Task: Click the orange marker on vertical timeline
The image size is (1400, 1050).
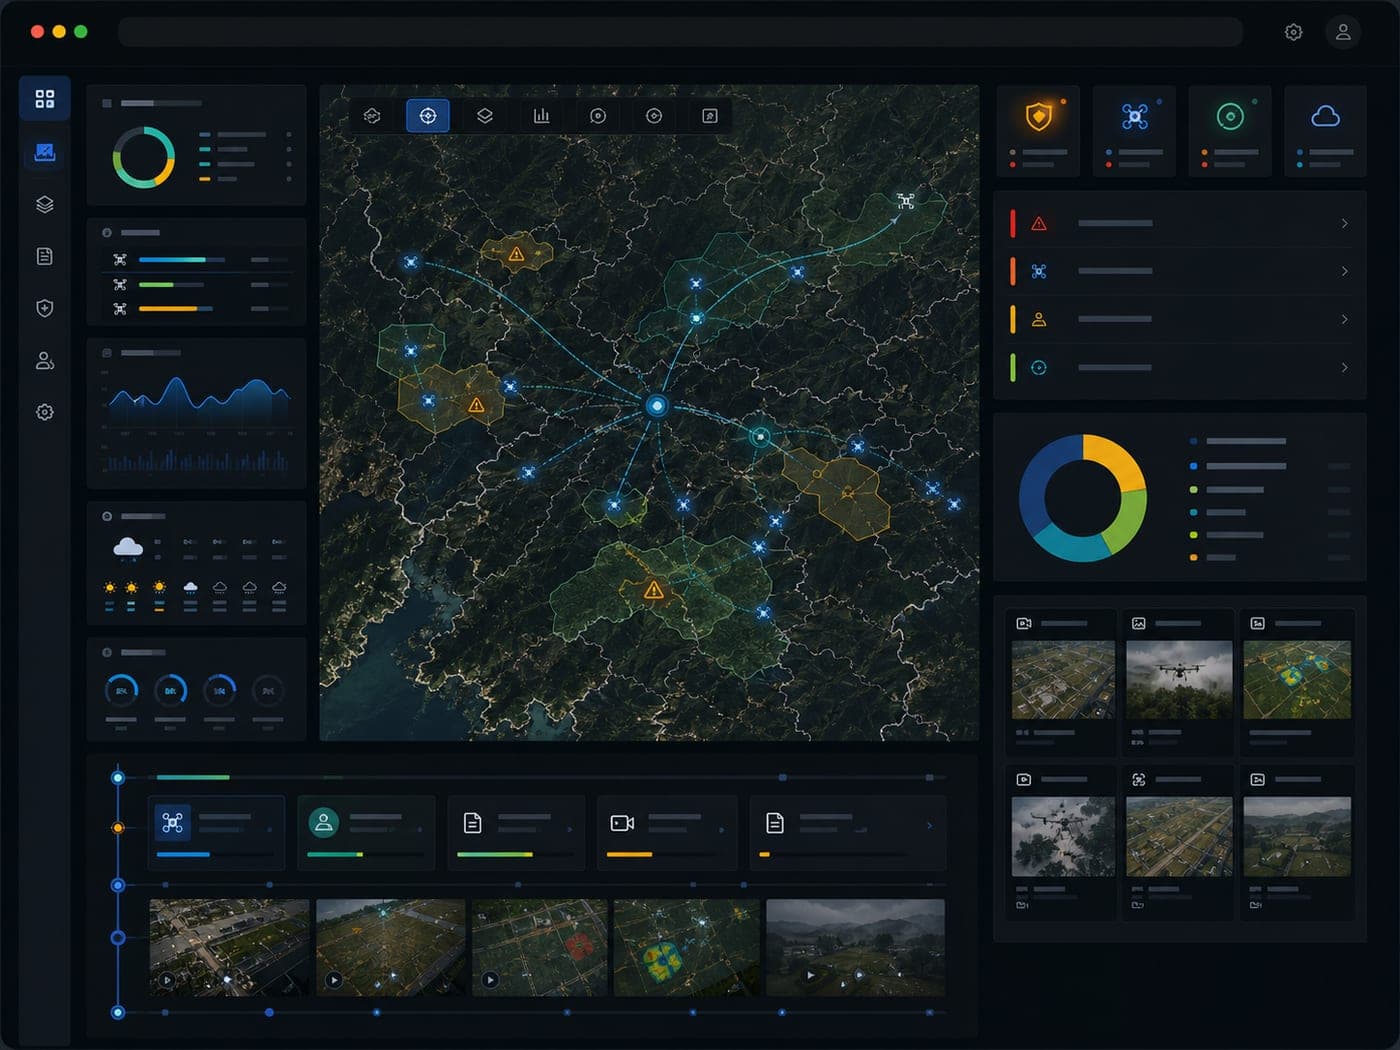Action: [118, 828]
